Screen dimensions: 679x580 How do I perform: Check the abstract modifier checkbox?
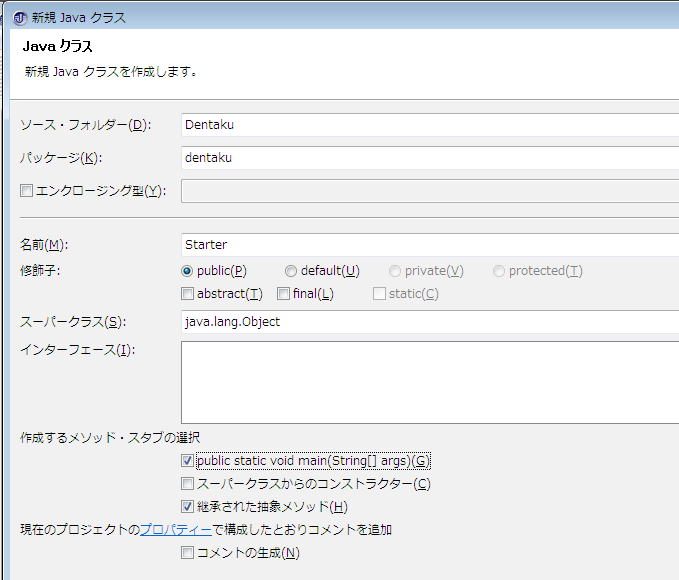pos(187,294)
